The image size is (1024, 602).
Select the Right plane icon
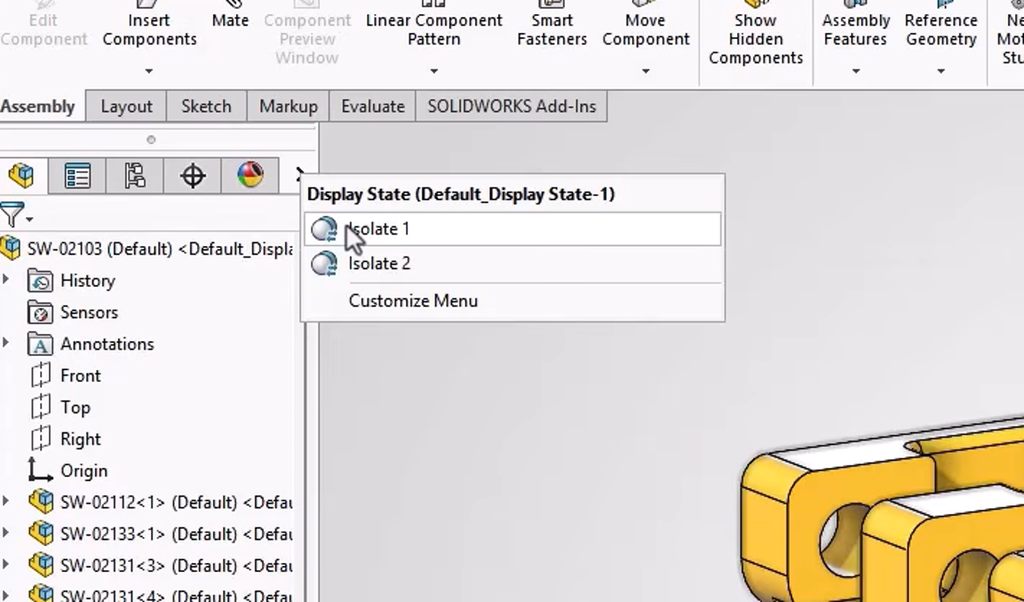tap(40, 439)
